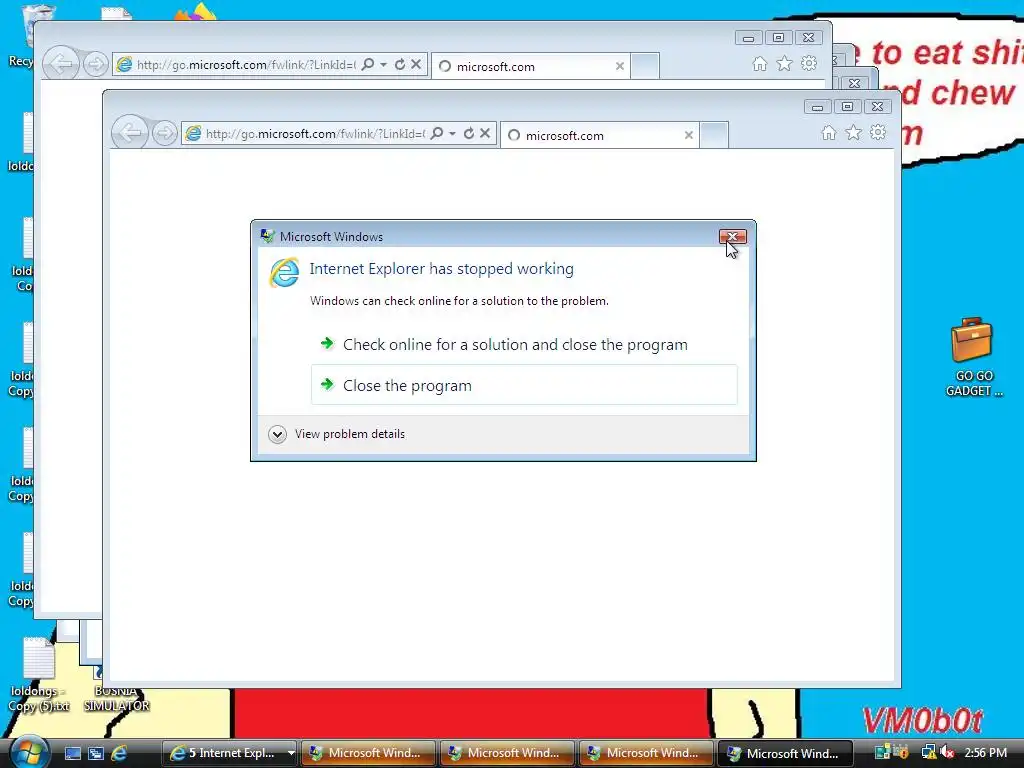Viewport: 1024px width, 768px height.
Task: Click Forward arrow in front Internet Explorer window
Action: (x=165, y=134)
